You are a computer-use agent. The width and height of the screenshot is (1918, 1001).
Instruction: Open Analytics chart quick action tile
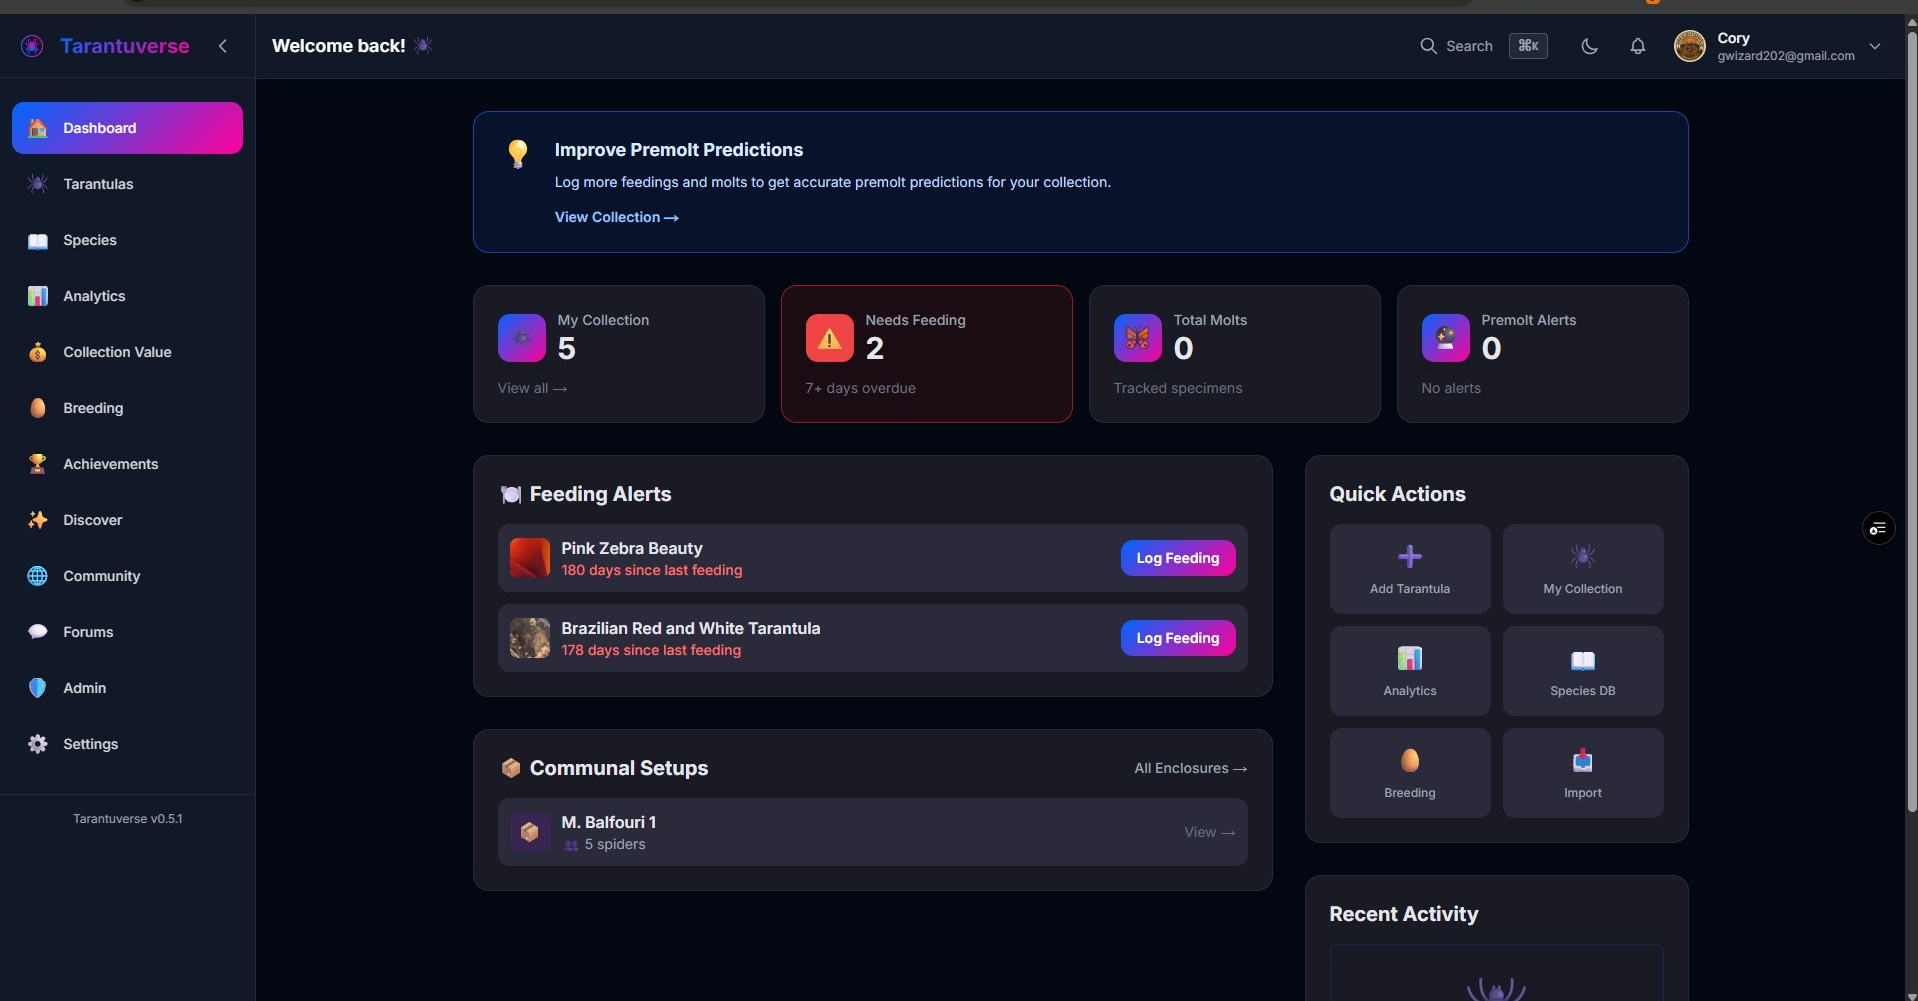point(1410,671)
